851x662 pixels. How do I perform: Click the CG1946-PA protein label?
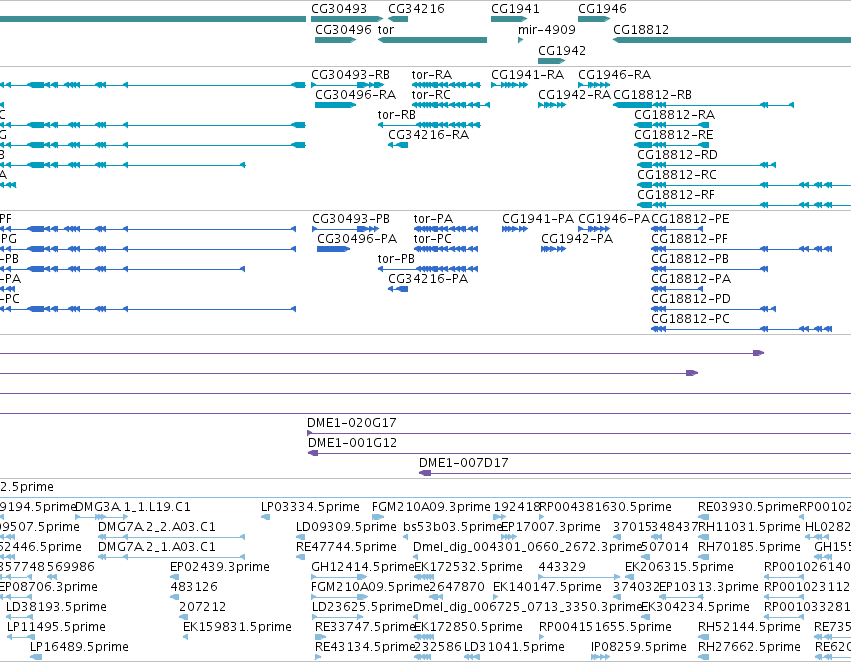pyautogui.click(x=614, y=219)
